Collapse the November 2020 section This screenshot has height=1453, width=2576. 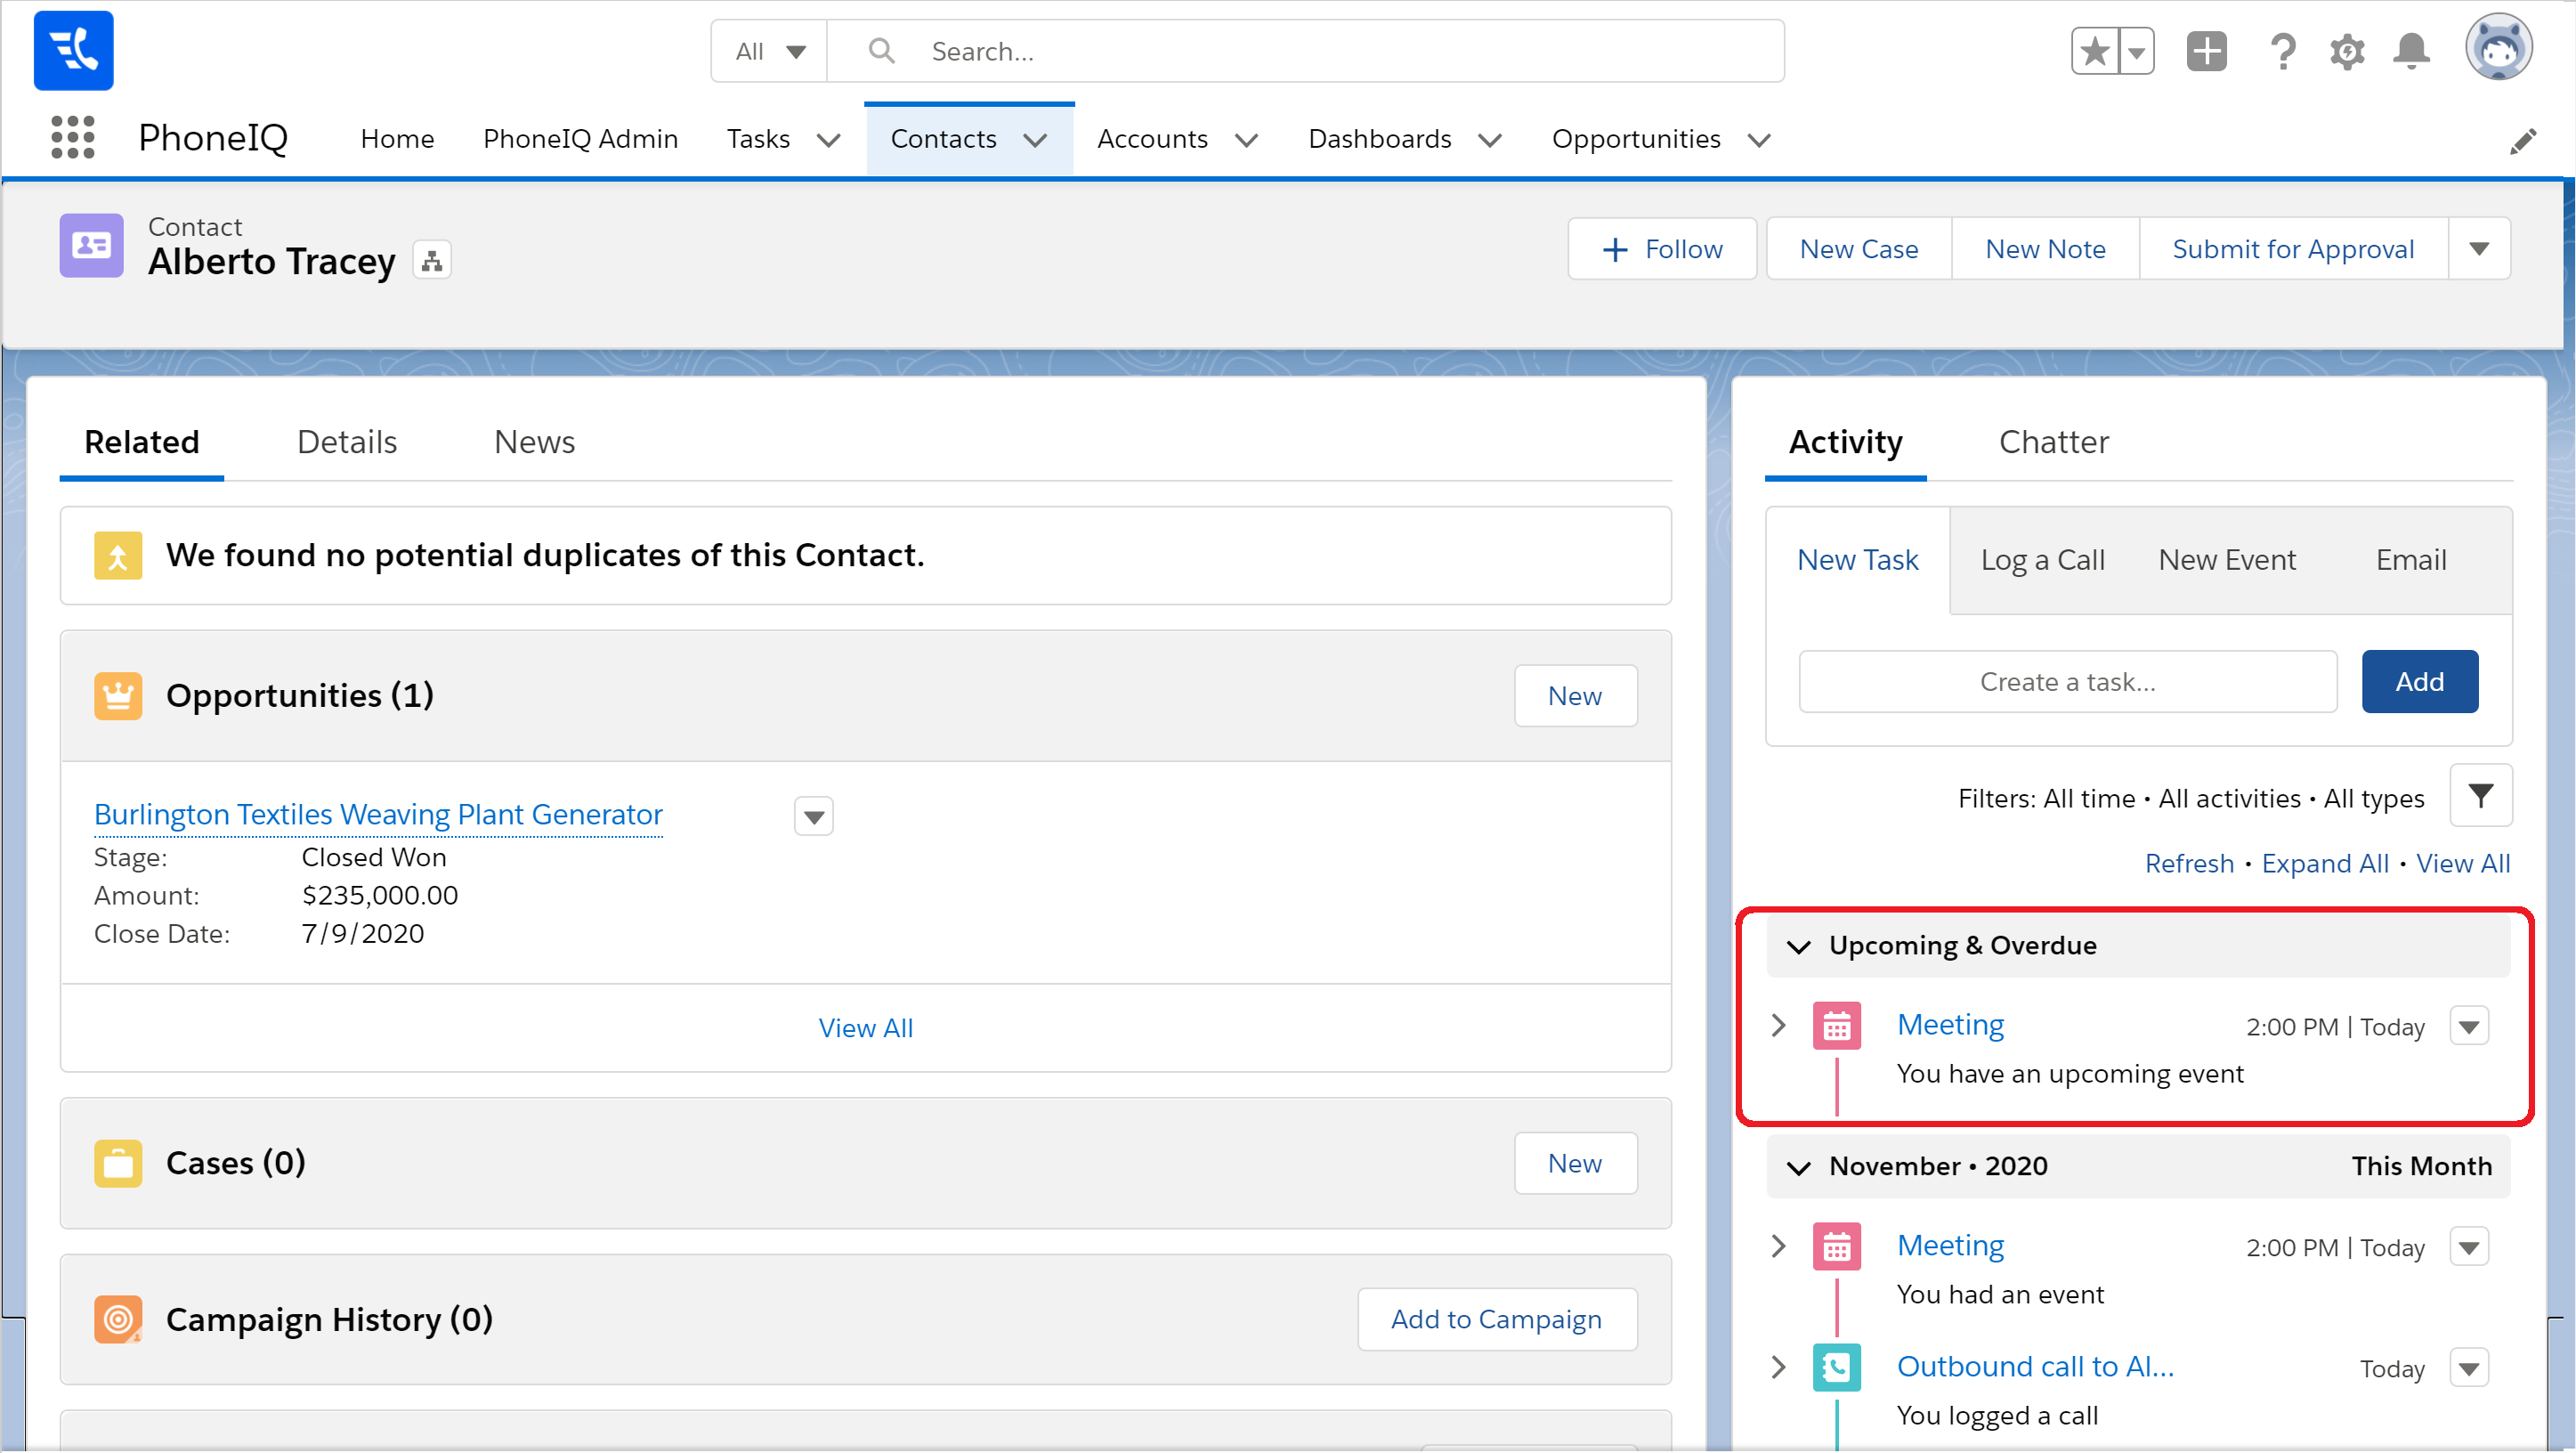(x=1799, y=1167)
